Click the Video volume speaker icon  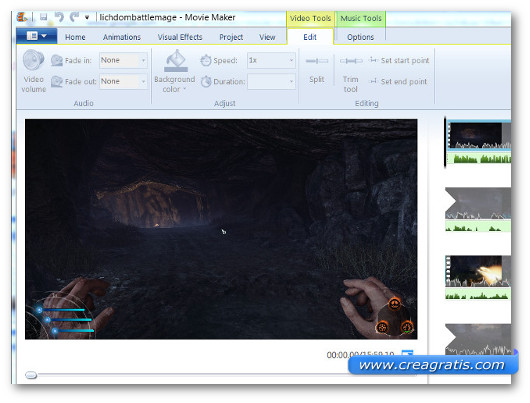click(x=33, y=61)
